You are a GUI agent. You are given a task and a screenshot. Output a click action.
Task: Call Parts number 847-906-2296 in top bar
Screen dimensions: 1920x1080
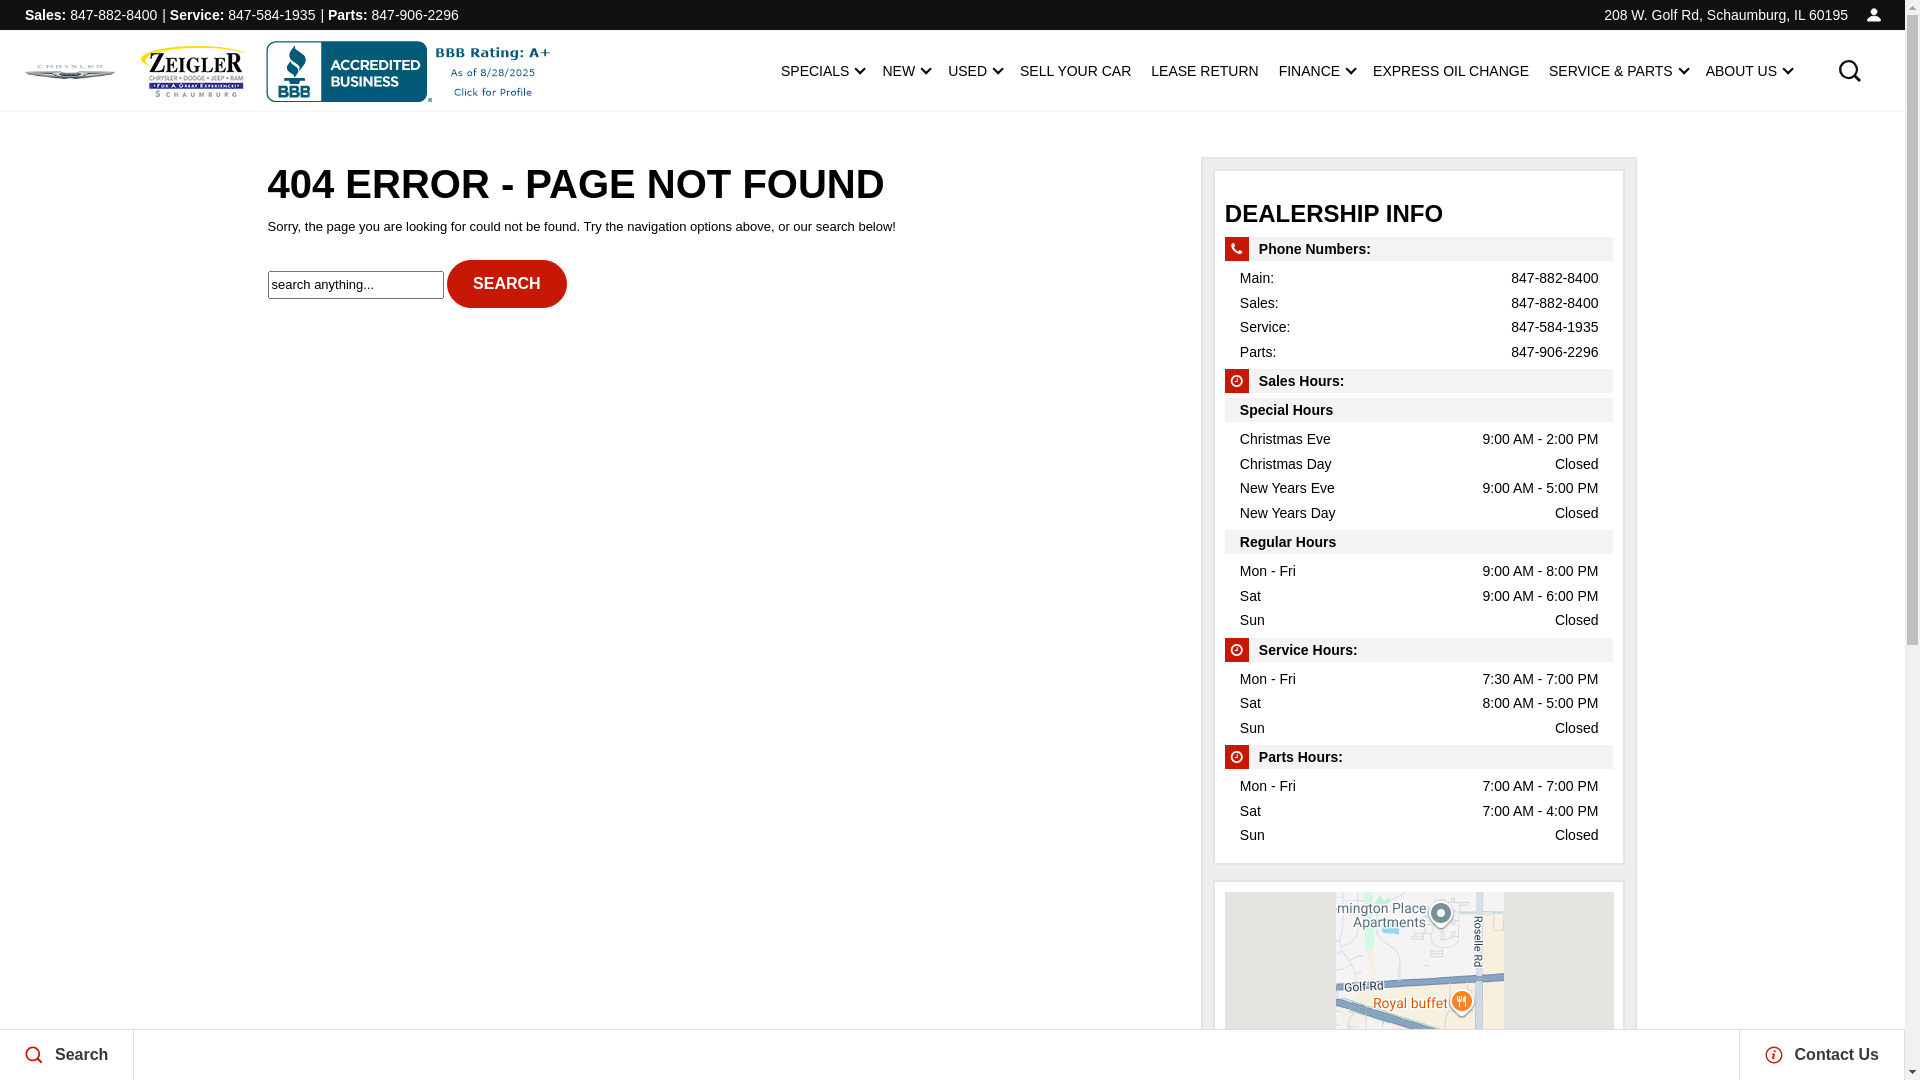(414, 15)
